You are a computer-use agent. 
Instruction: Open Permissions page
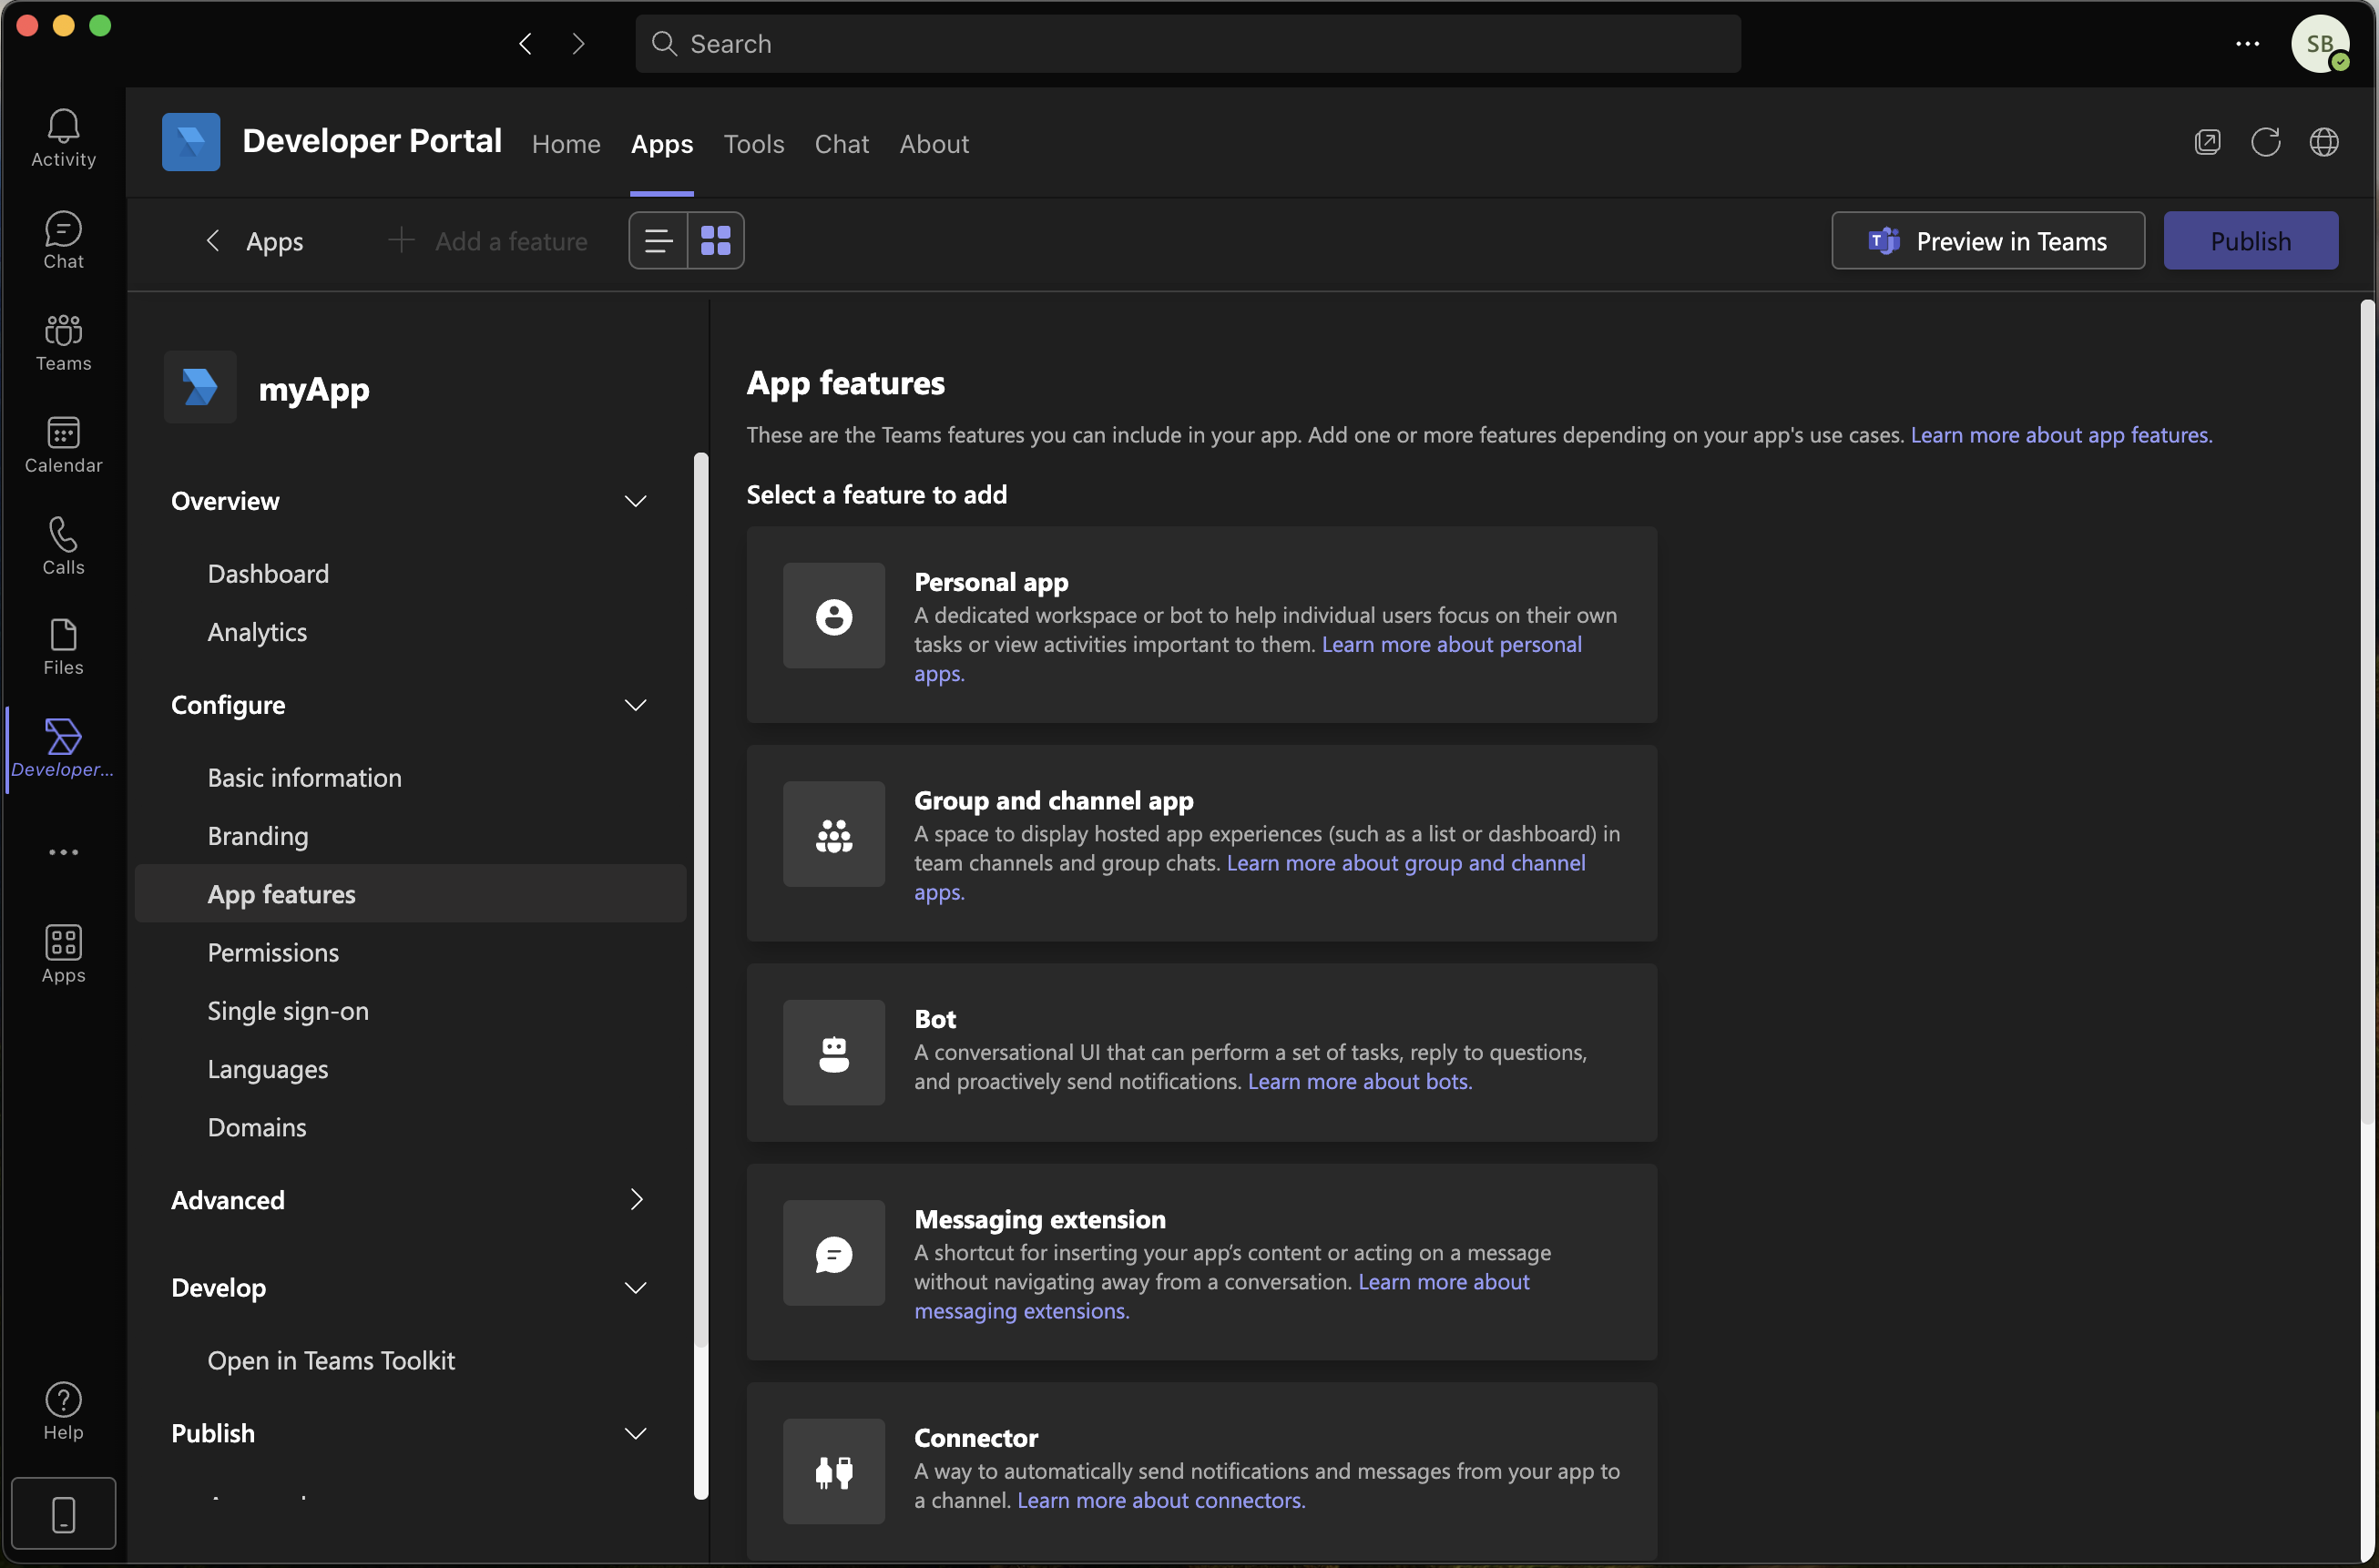[x=273, y=952]
